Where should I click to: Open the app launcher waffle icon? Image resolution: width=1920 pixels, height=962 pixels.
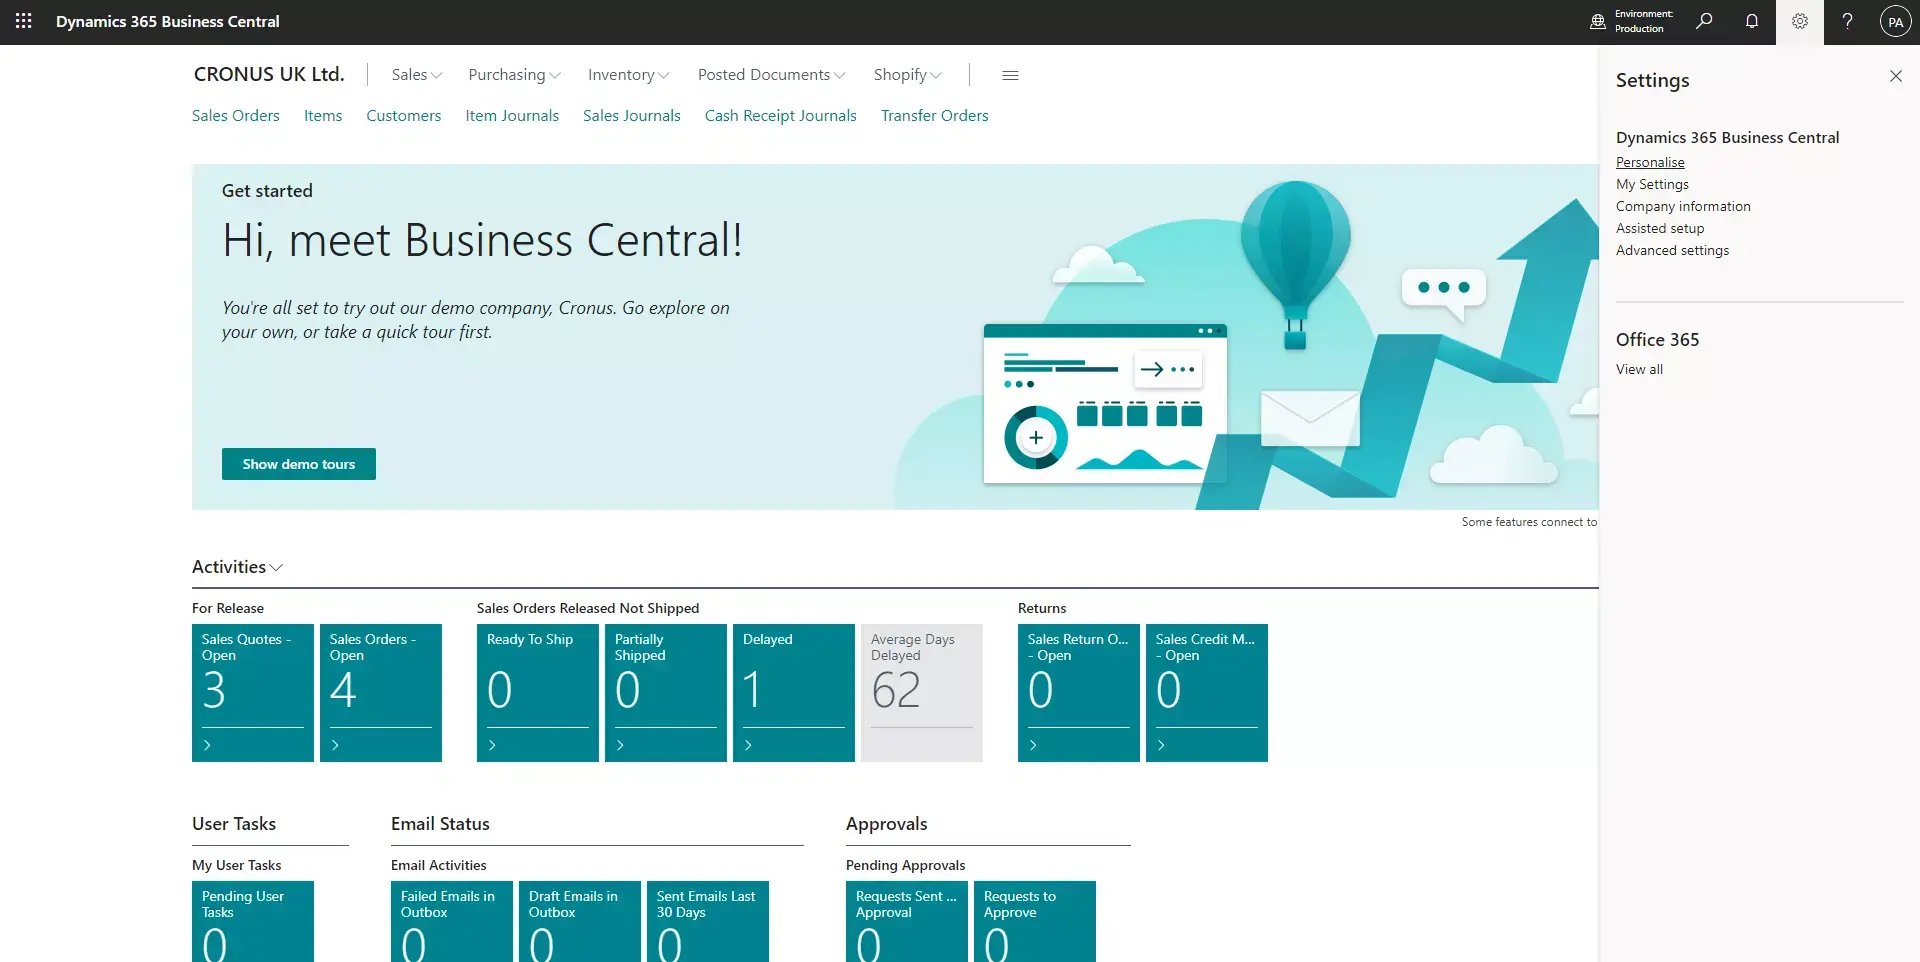point(24,21)
